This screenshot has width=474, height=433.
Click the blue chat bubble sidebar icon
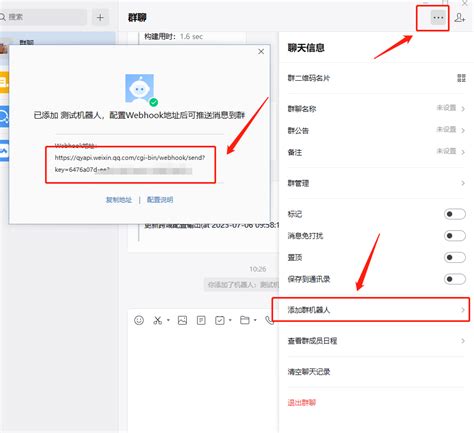(x=4, y=116)
